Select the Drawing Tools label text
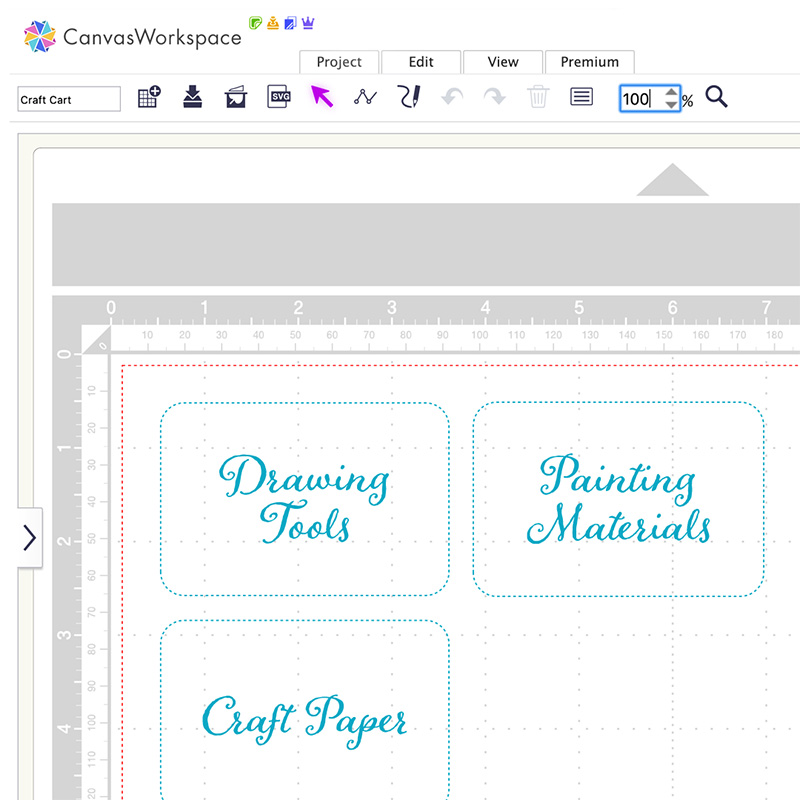Screen dimensions: 800x800 coord(305,499)
